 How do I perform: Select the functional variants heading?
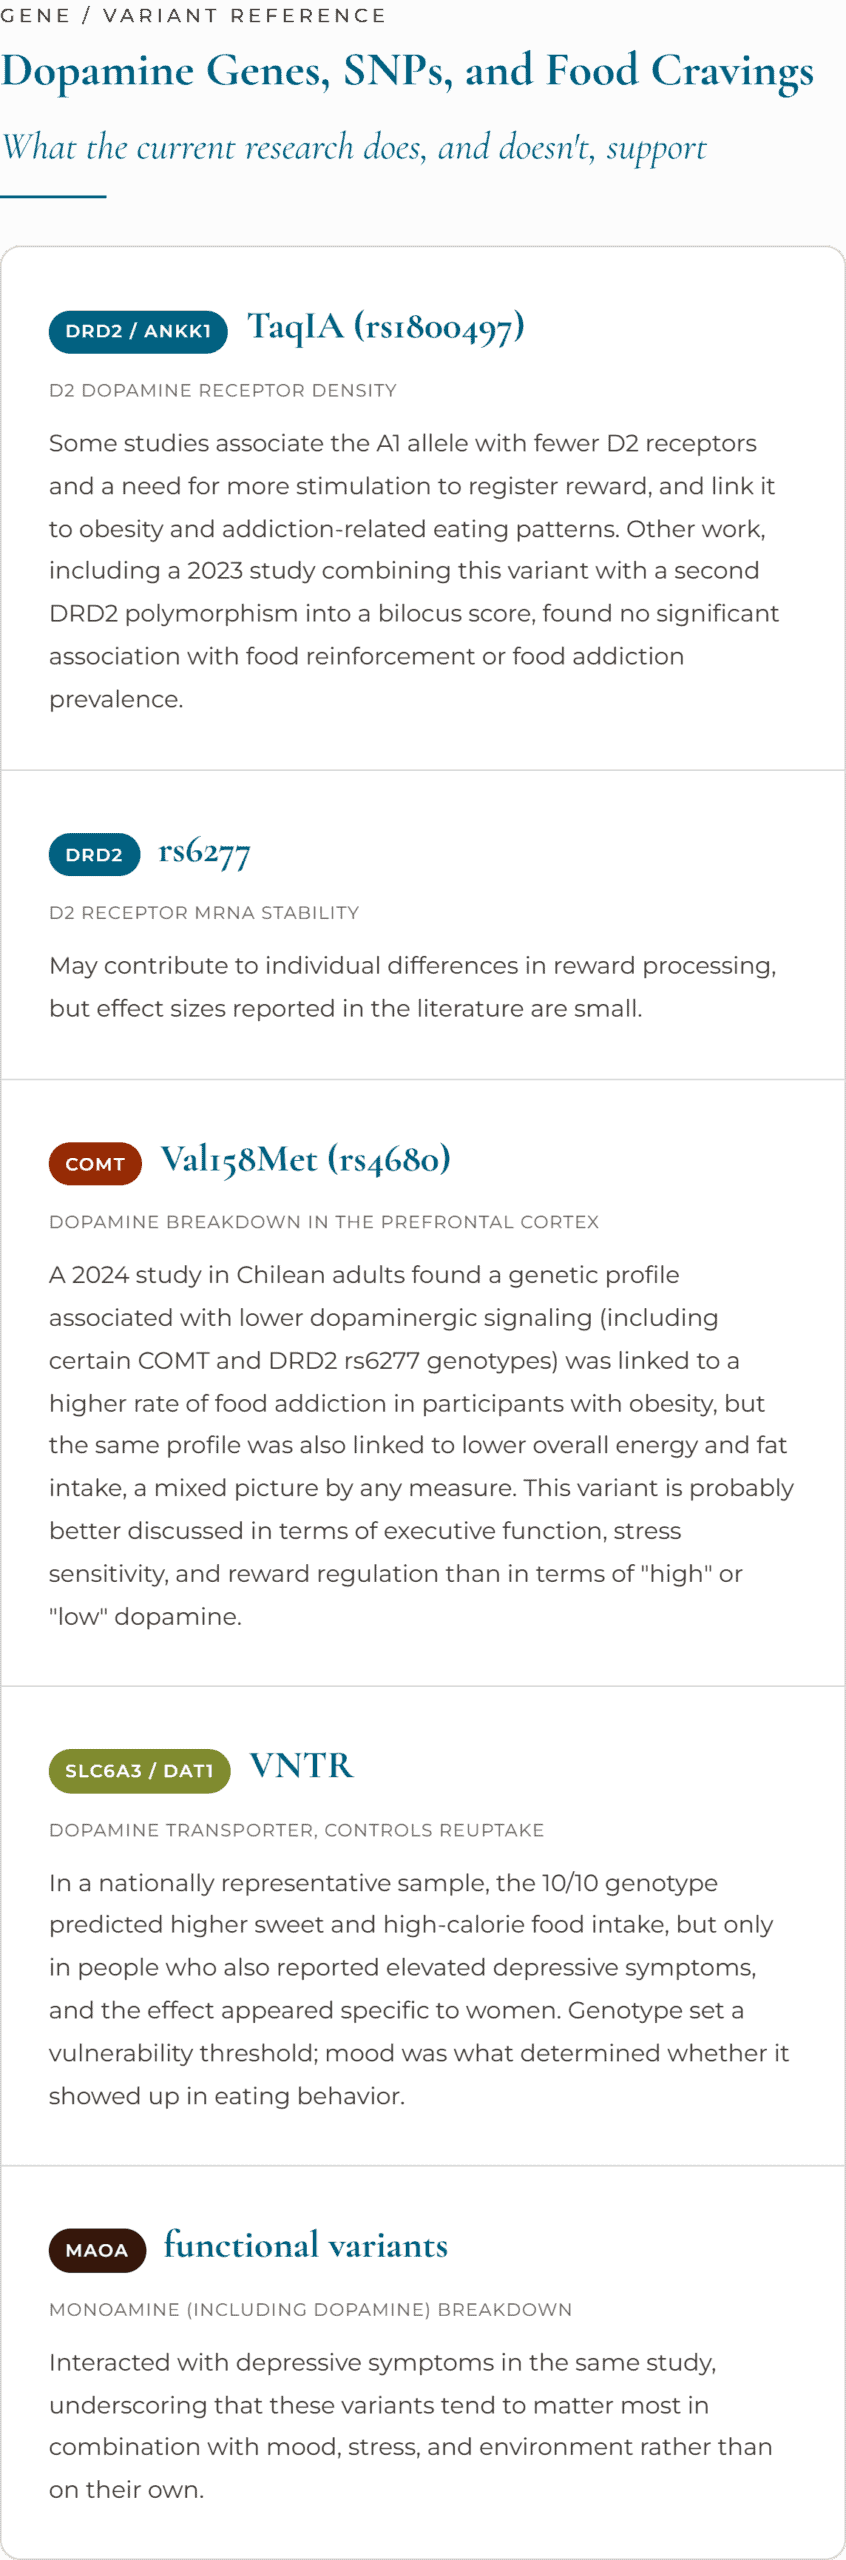(306, 2246)
